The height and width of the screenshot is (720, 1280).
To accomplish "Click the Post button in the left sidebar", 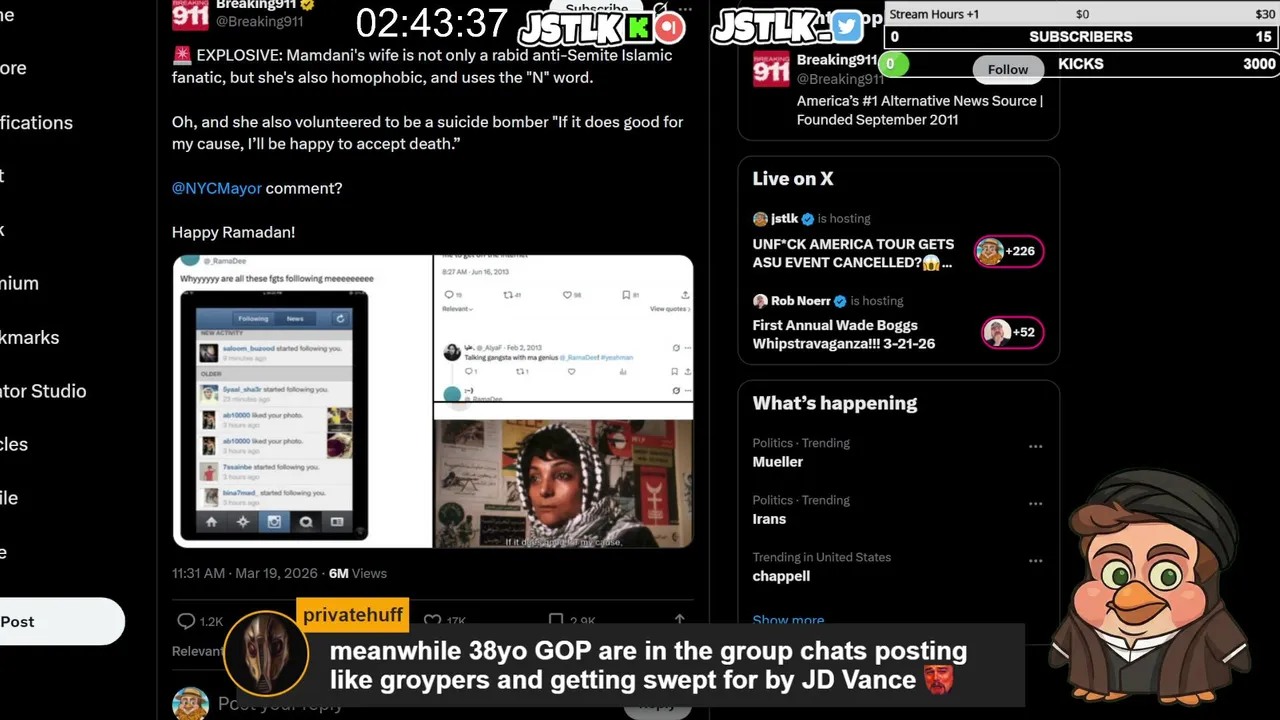I will point(62,621).
